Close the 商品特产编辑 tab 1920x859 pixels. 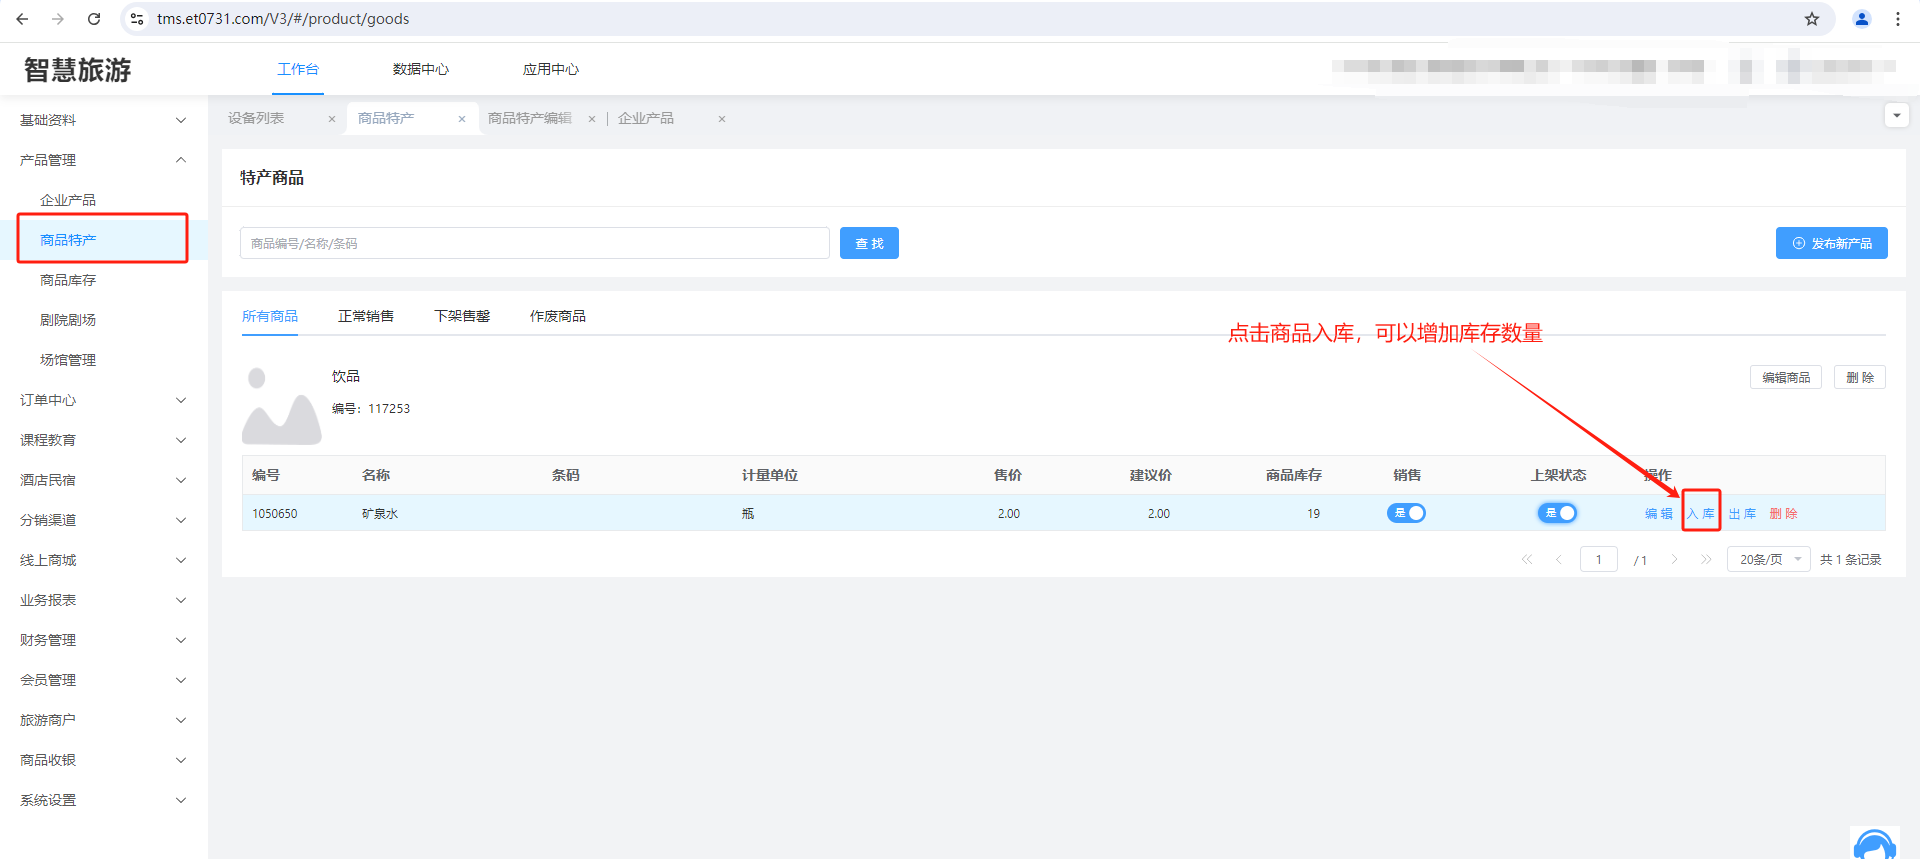pyautogui.click(x=592, y=119)
